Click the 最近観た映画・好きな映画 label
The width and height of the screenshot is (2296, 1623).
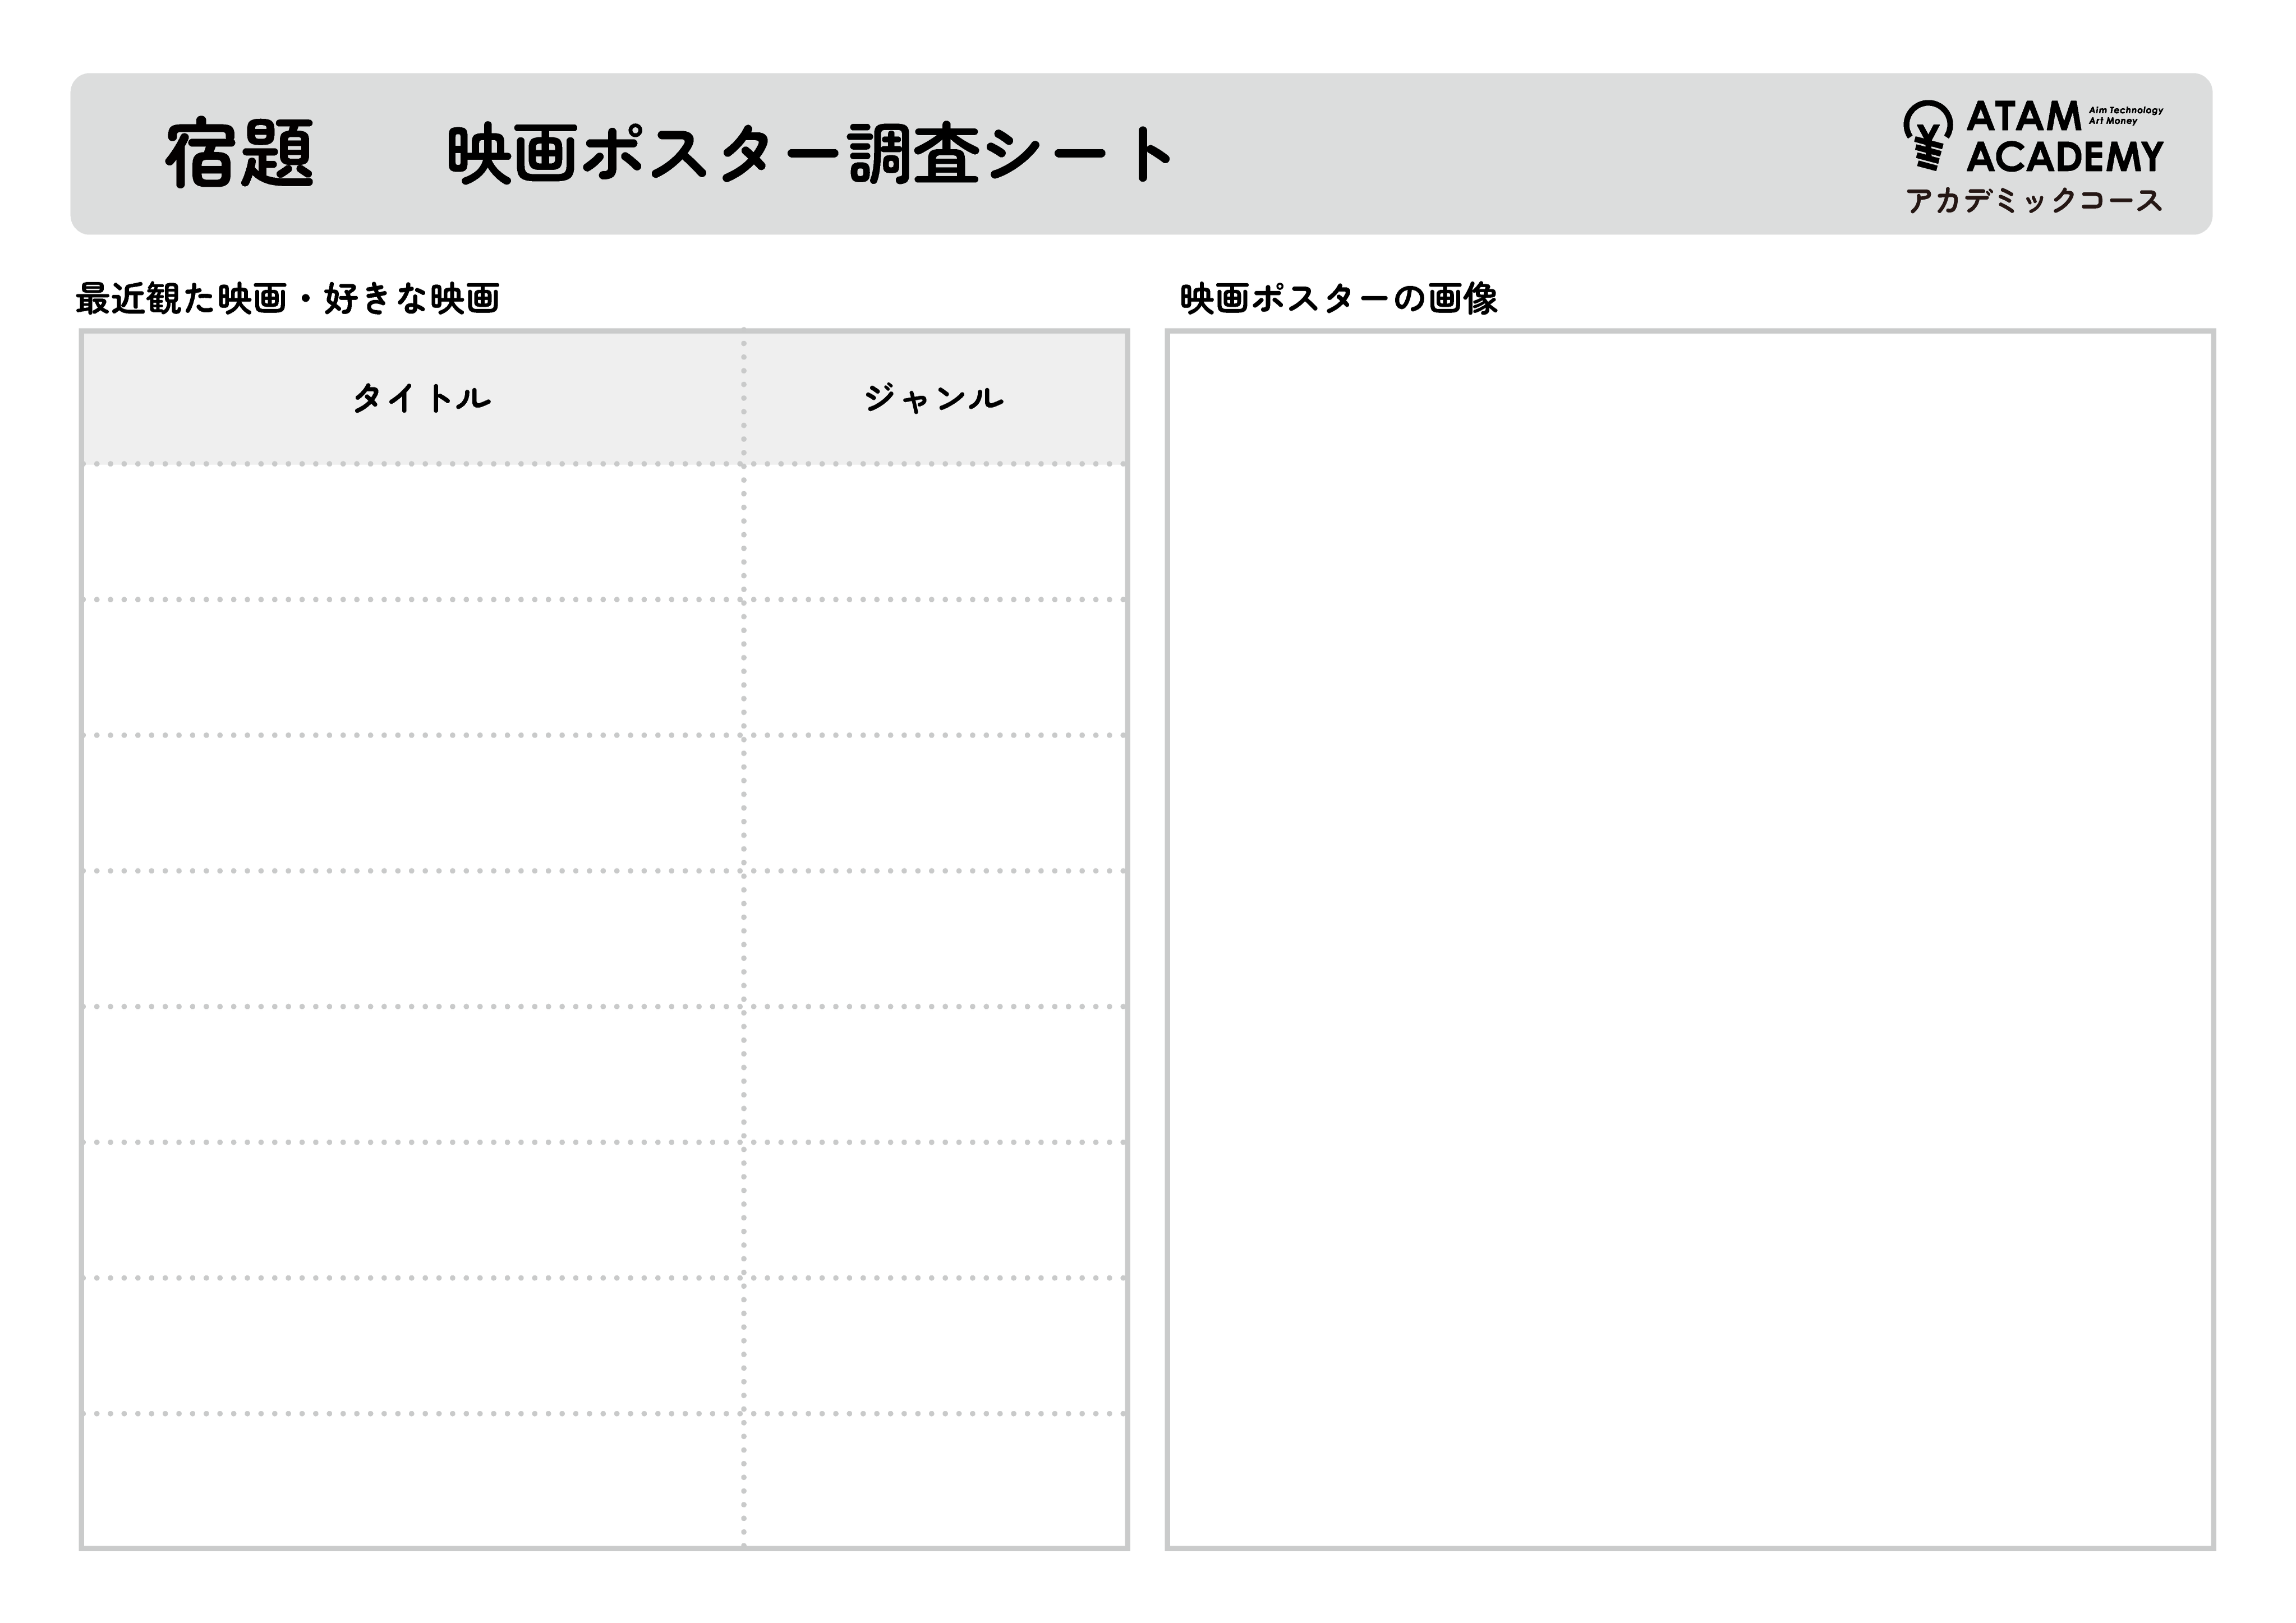pyautogui.click(x=288, y=298)
